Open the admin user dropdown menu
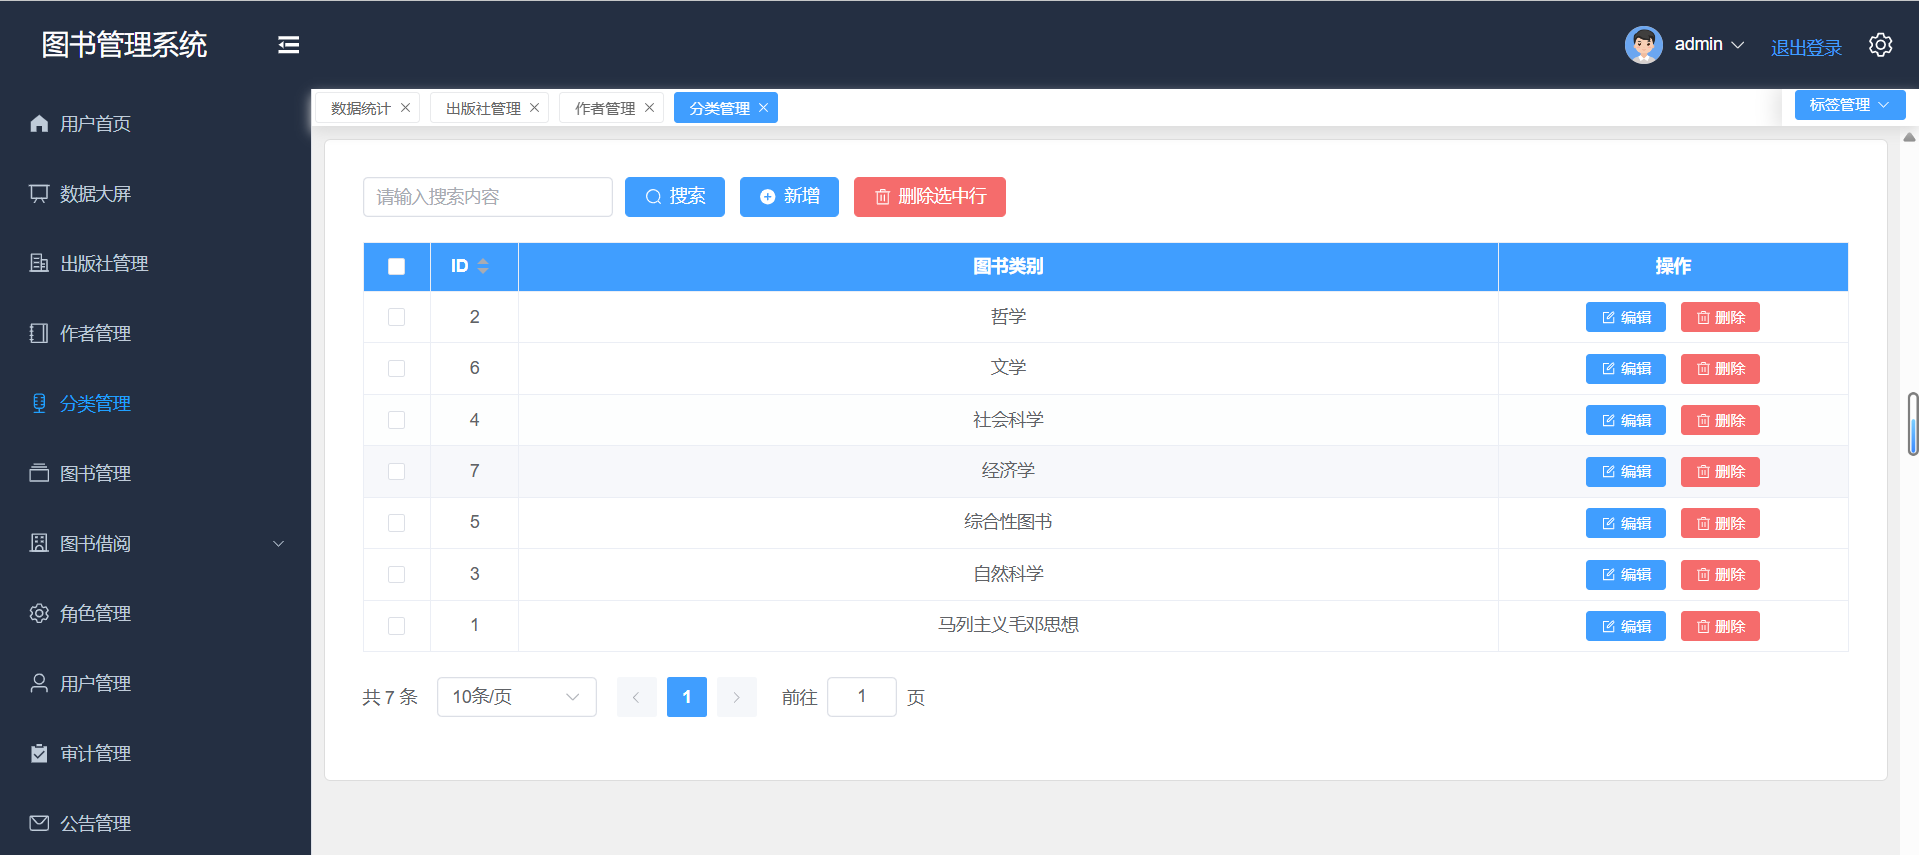This screenshot has width=1919, height=855. pyautogui.click(x=1709, y=45)
